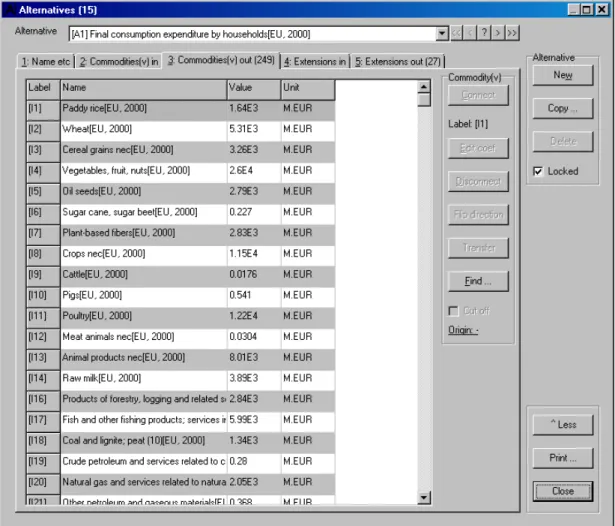Screen dimensions: 615x526
Task: Click the Edit coef button
Action: click(478, 148)
